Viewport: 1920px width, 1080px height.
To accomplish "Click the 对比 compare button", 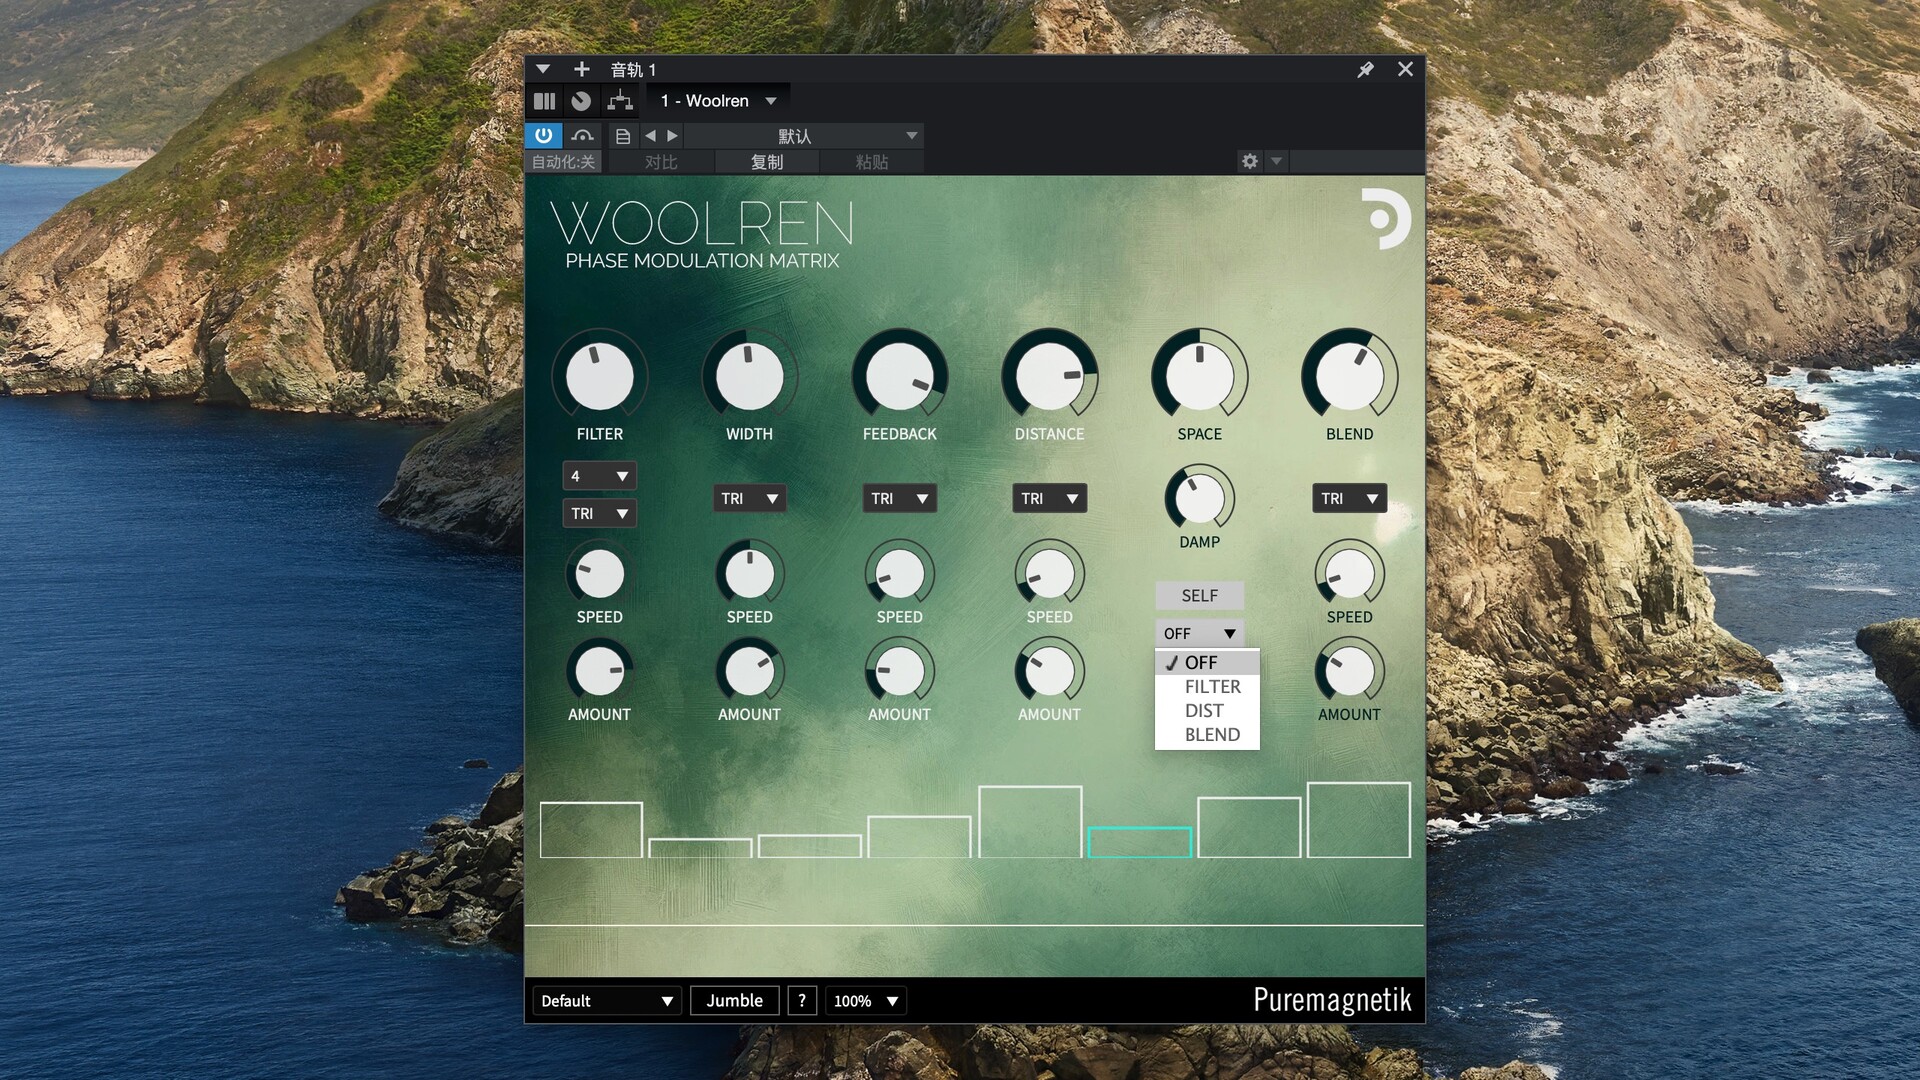I will [661, 162].
